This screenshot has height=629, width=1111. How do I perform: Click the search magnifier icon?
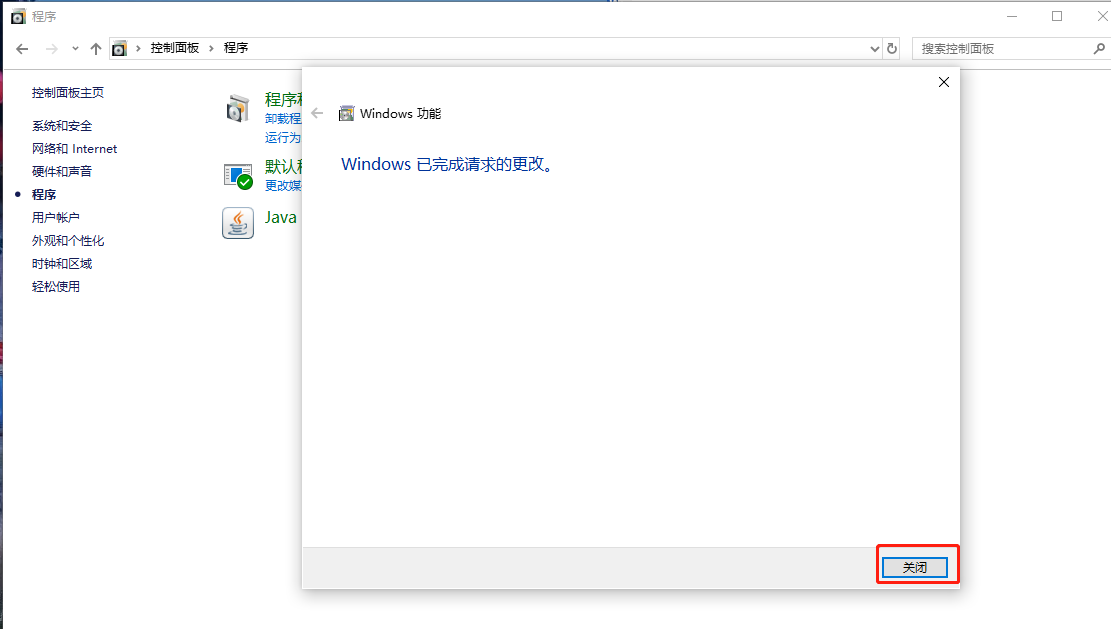point(1099,49)
